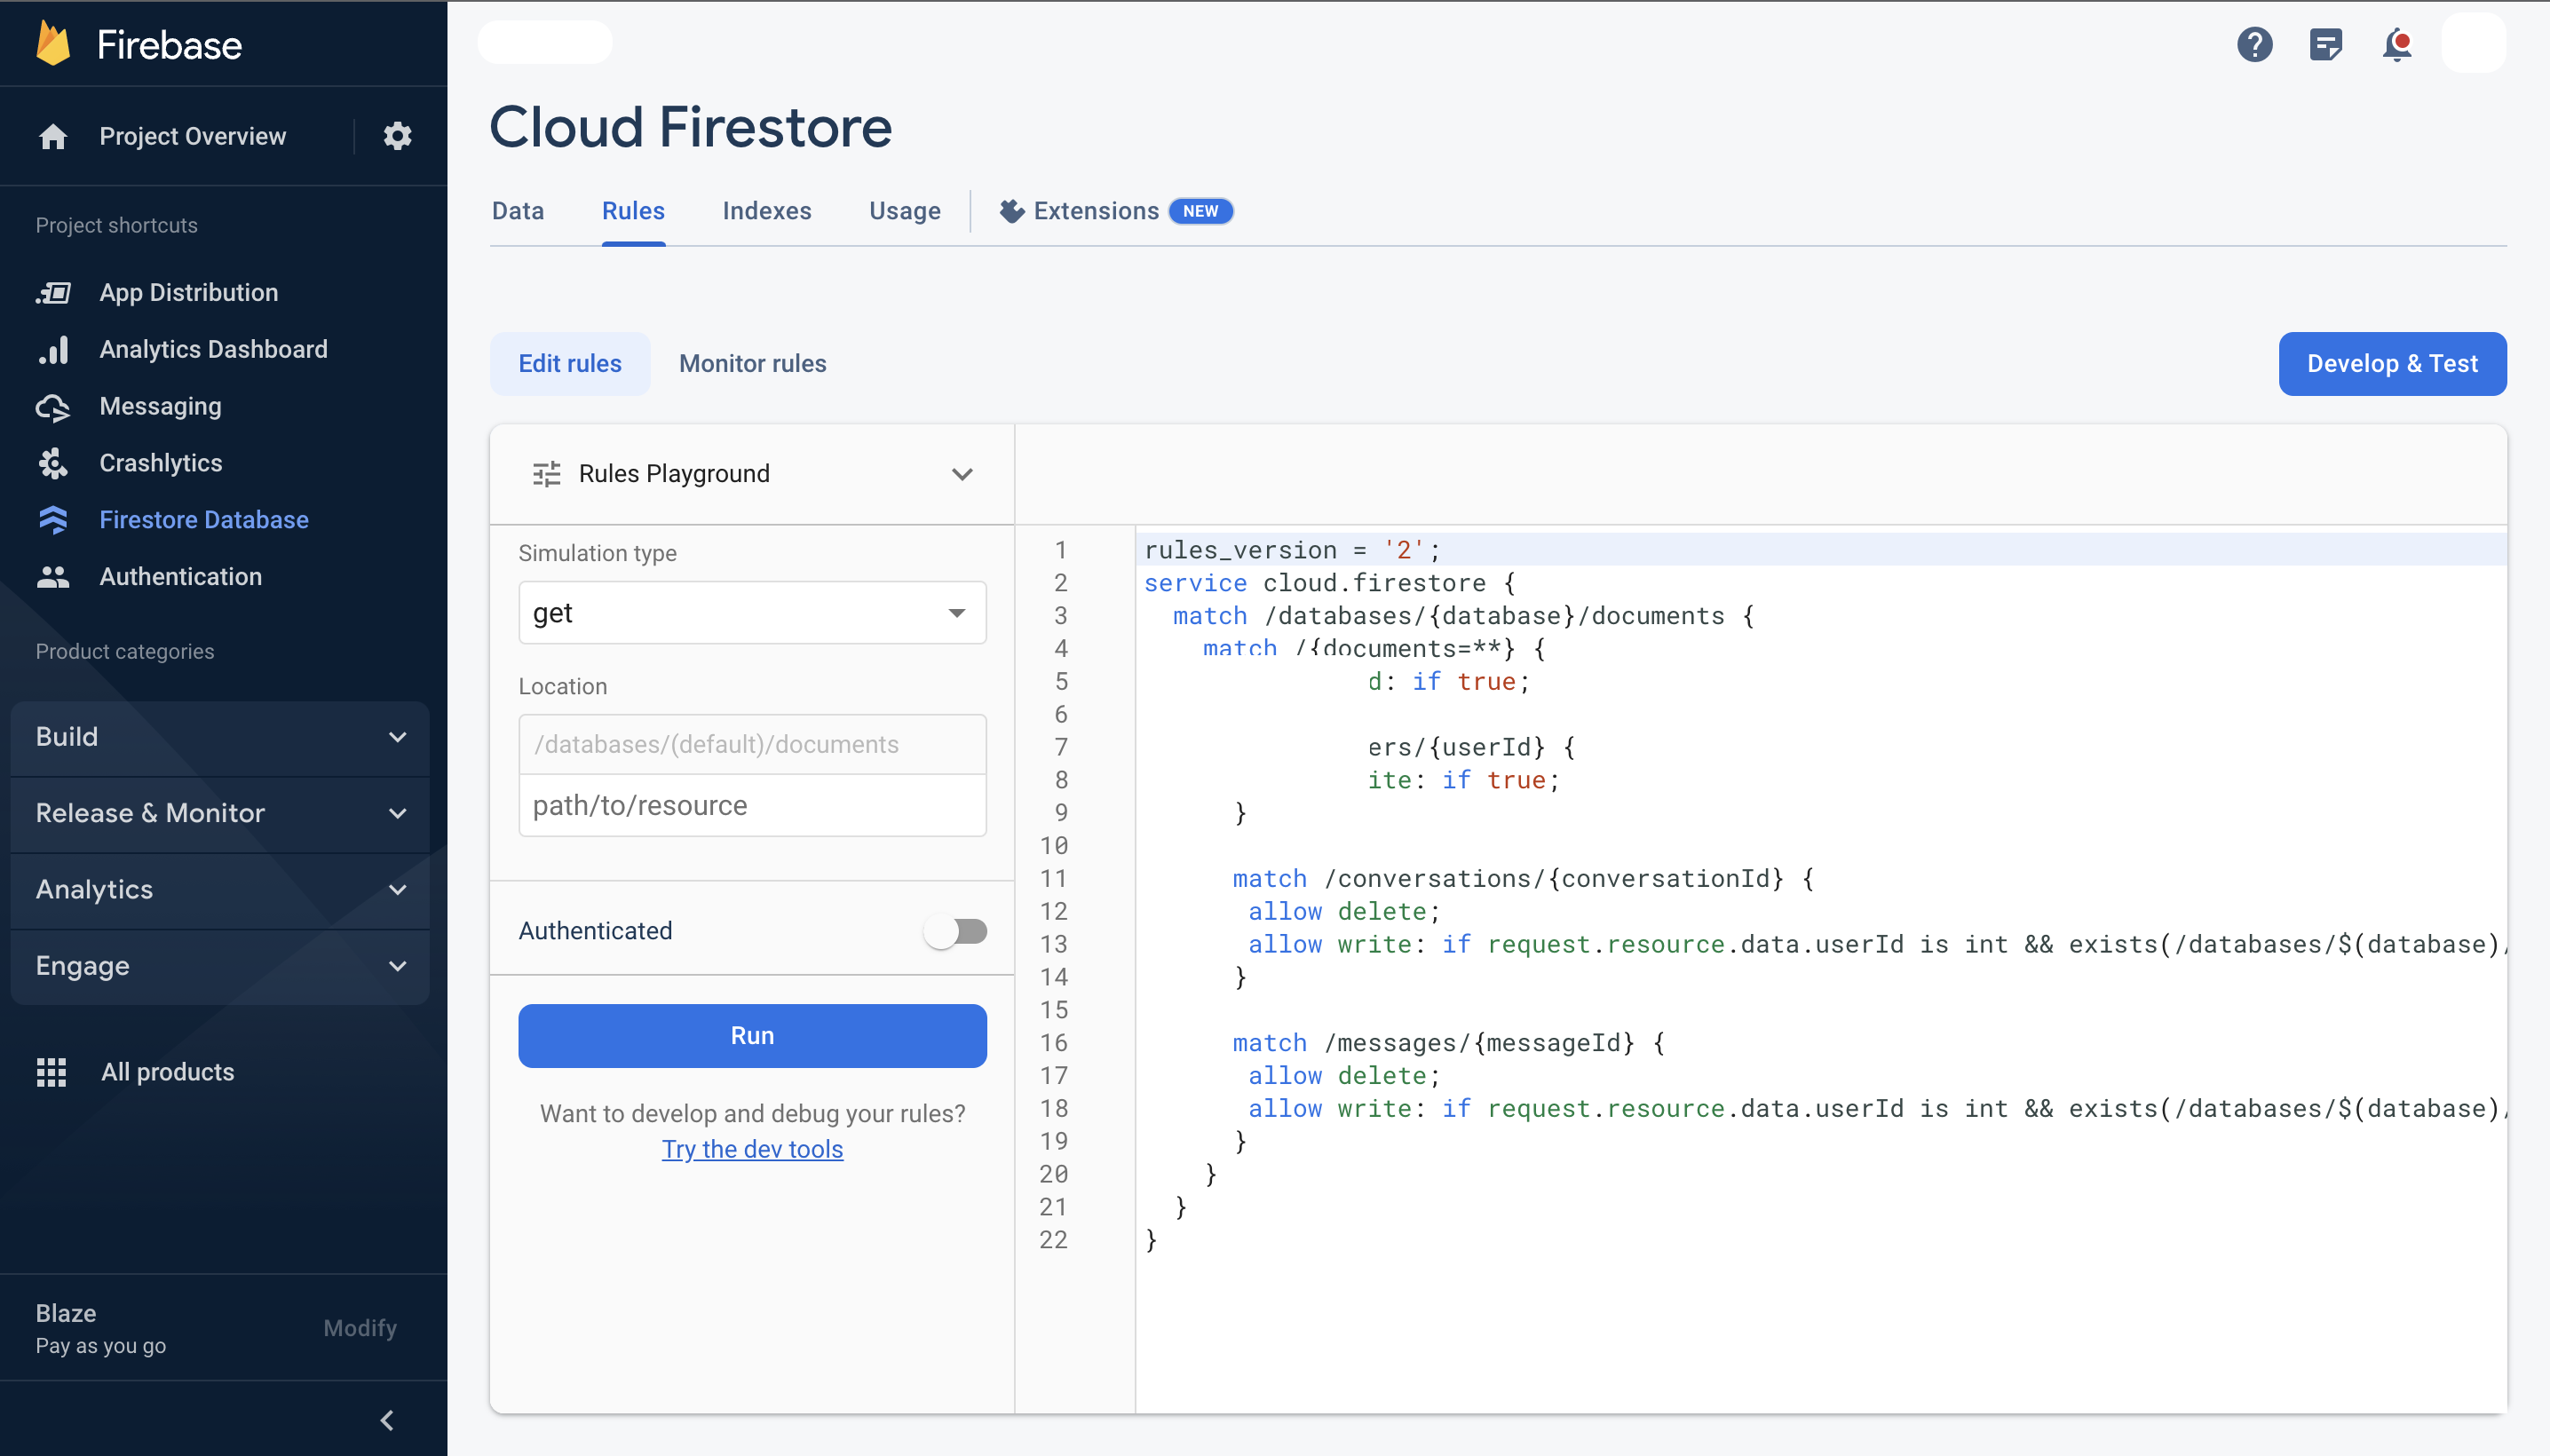Click the Authentication people icon
The image size is (2550, 1456).
point(53,577)
